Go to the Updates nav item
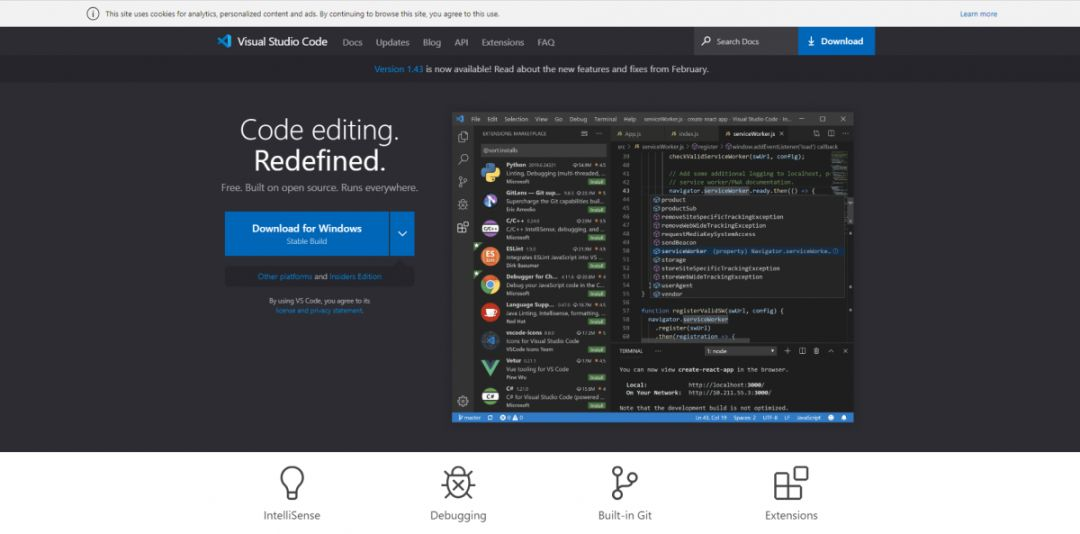Image resolution: width=1080 pixels, height=534 pixels. pyautogui.click(x=393, y=43)
